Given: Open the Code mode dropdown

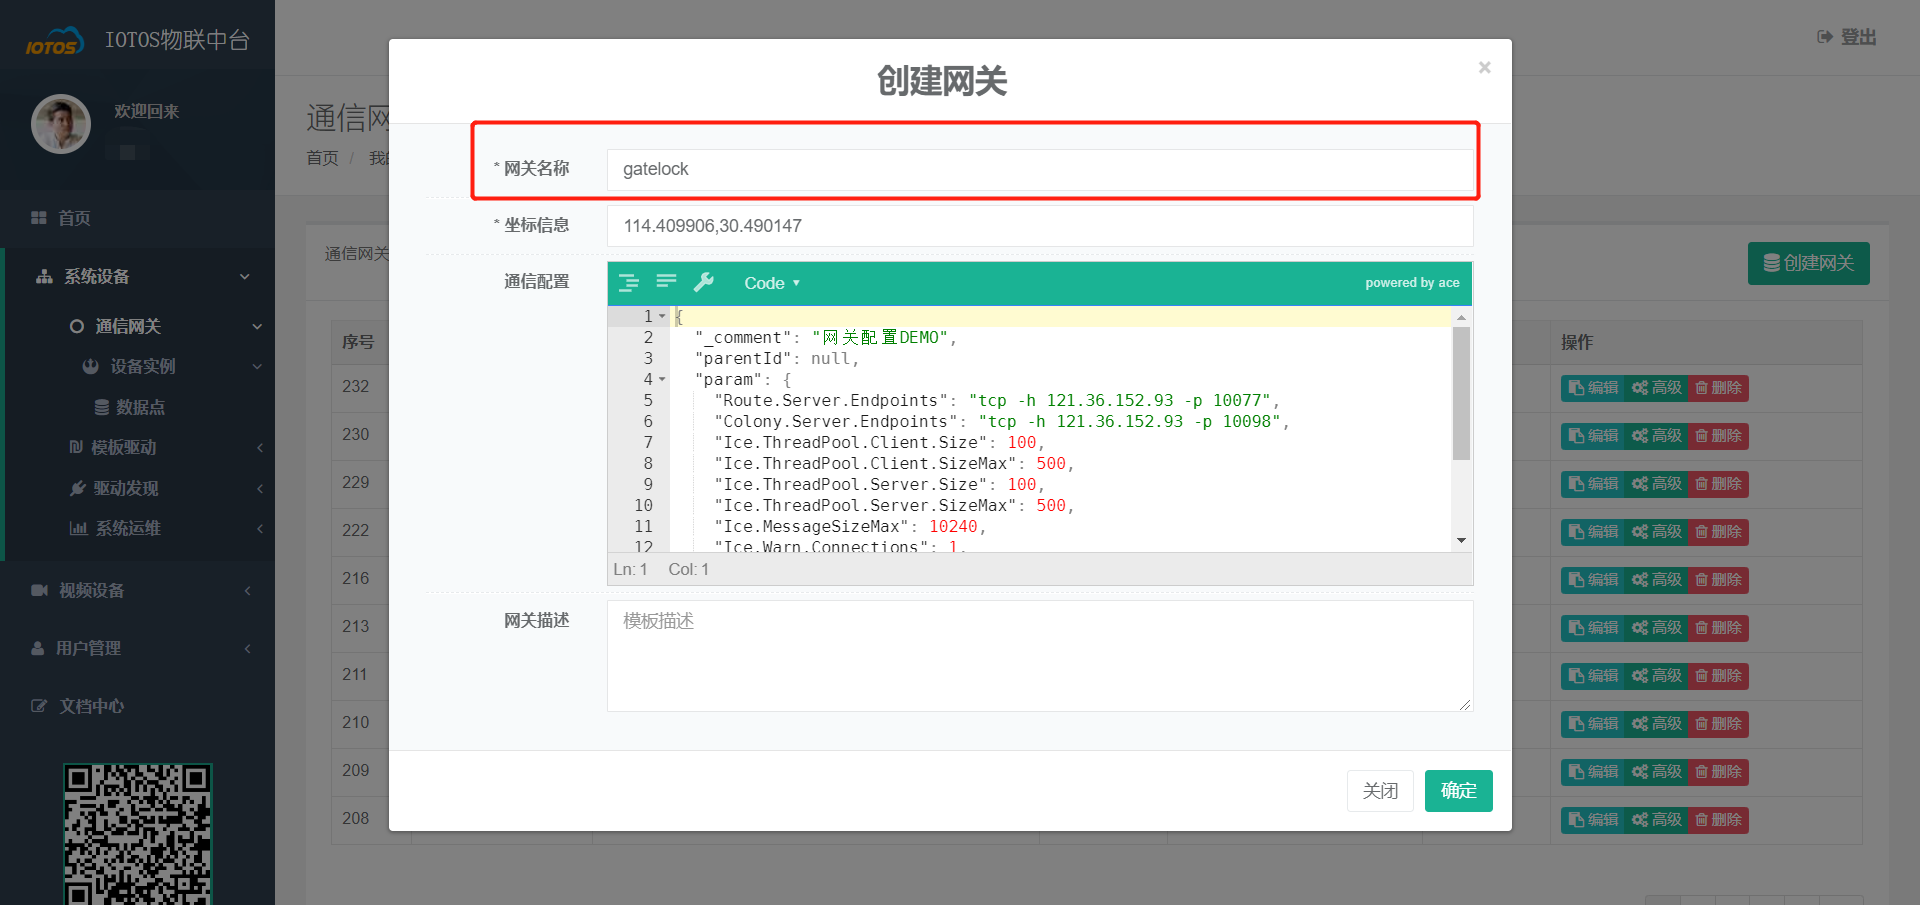Looking at the screenshot, I should [x=771, y=283].
